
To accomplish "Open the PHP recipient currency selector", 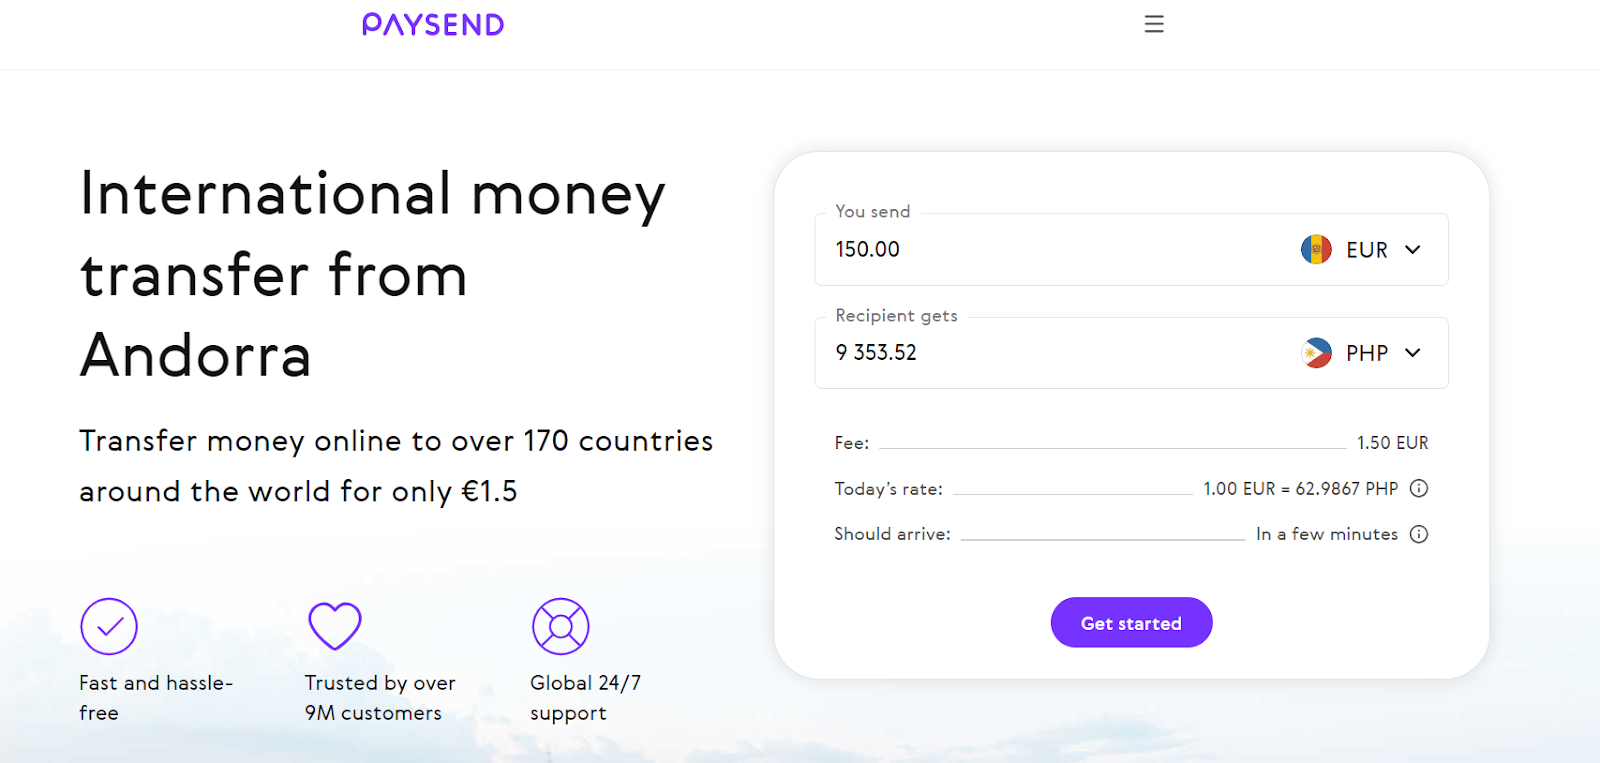I will 1361,353.
